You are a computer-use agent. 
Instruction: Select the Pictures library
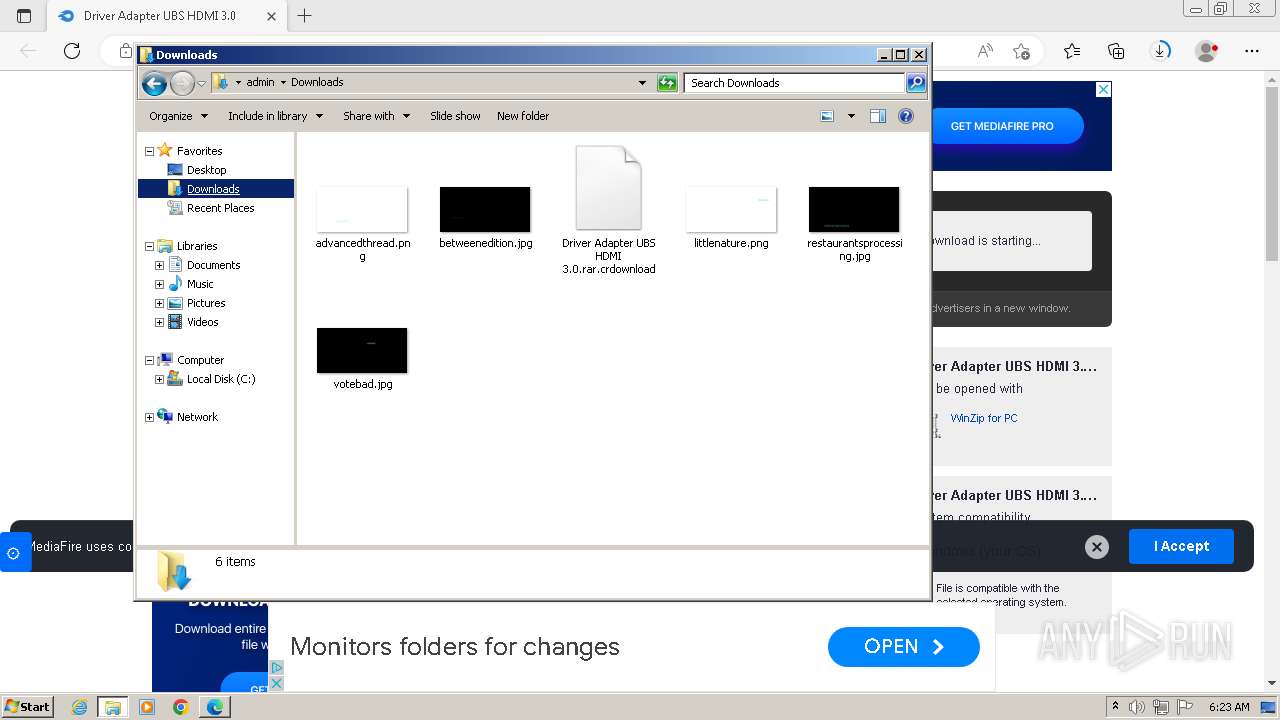pos(206,303)
